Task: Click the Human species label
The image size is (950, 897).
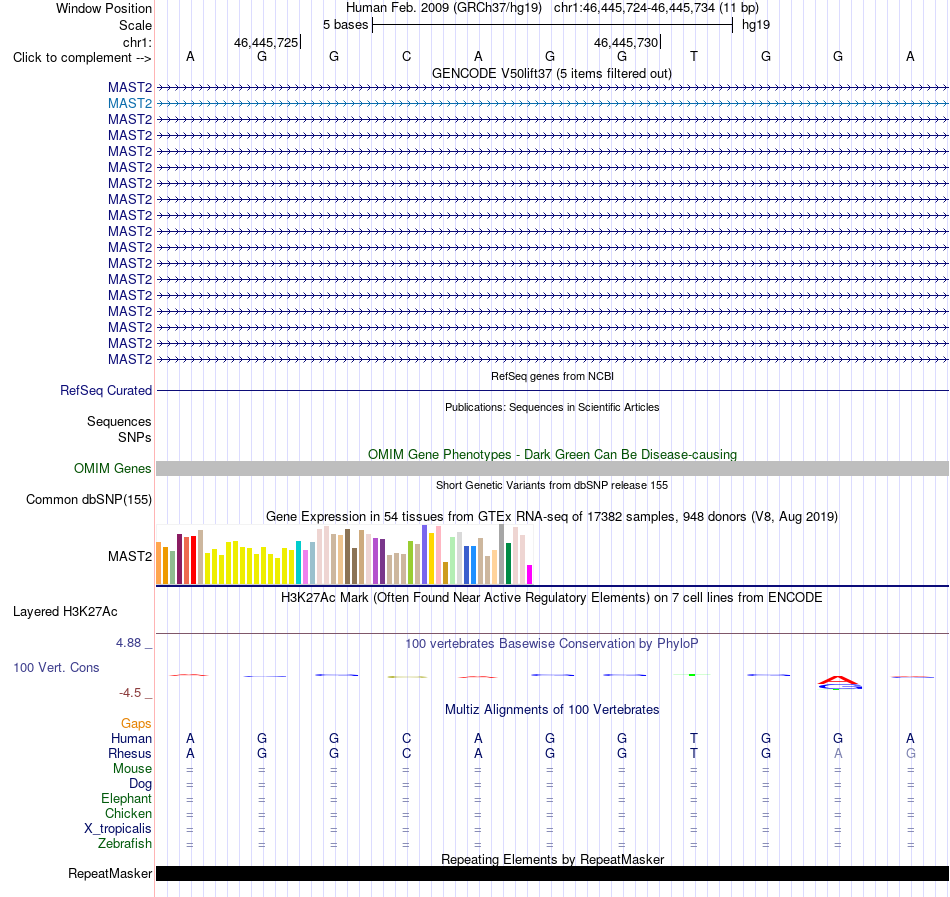Action: (131, 738)
